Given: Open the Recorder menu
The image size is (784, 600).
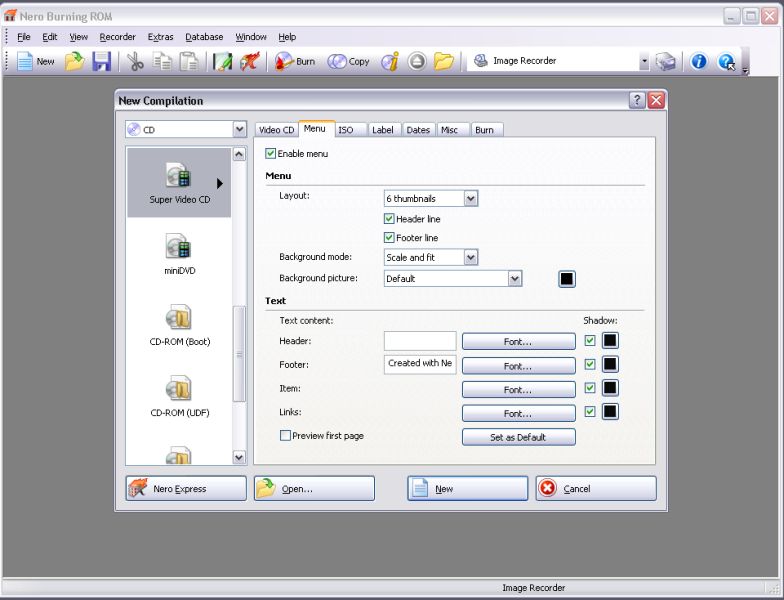Looking at the screenshot, I should click(x=118, y=37).
